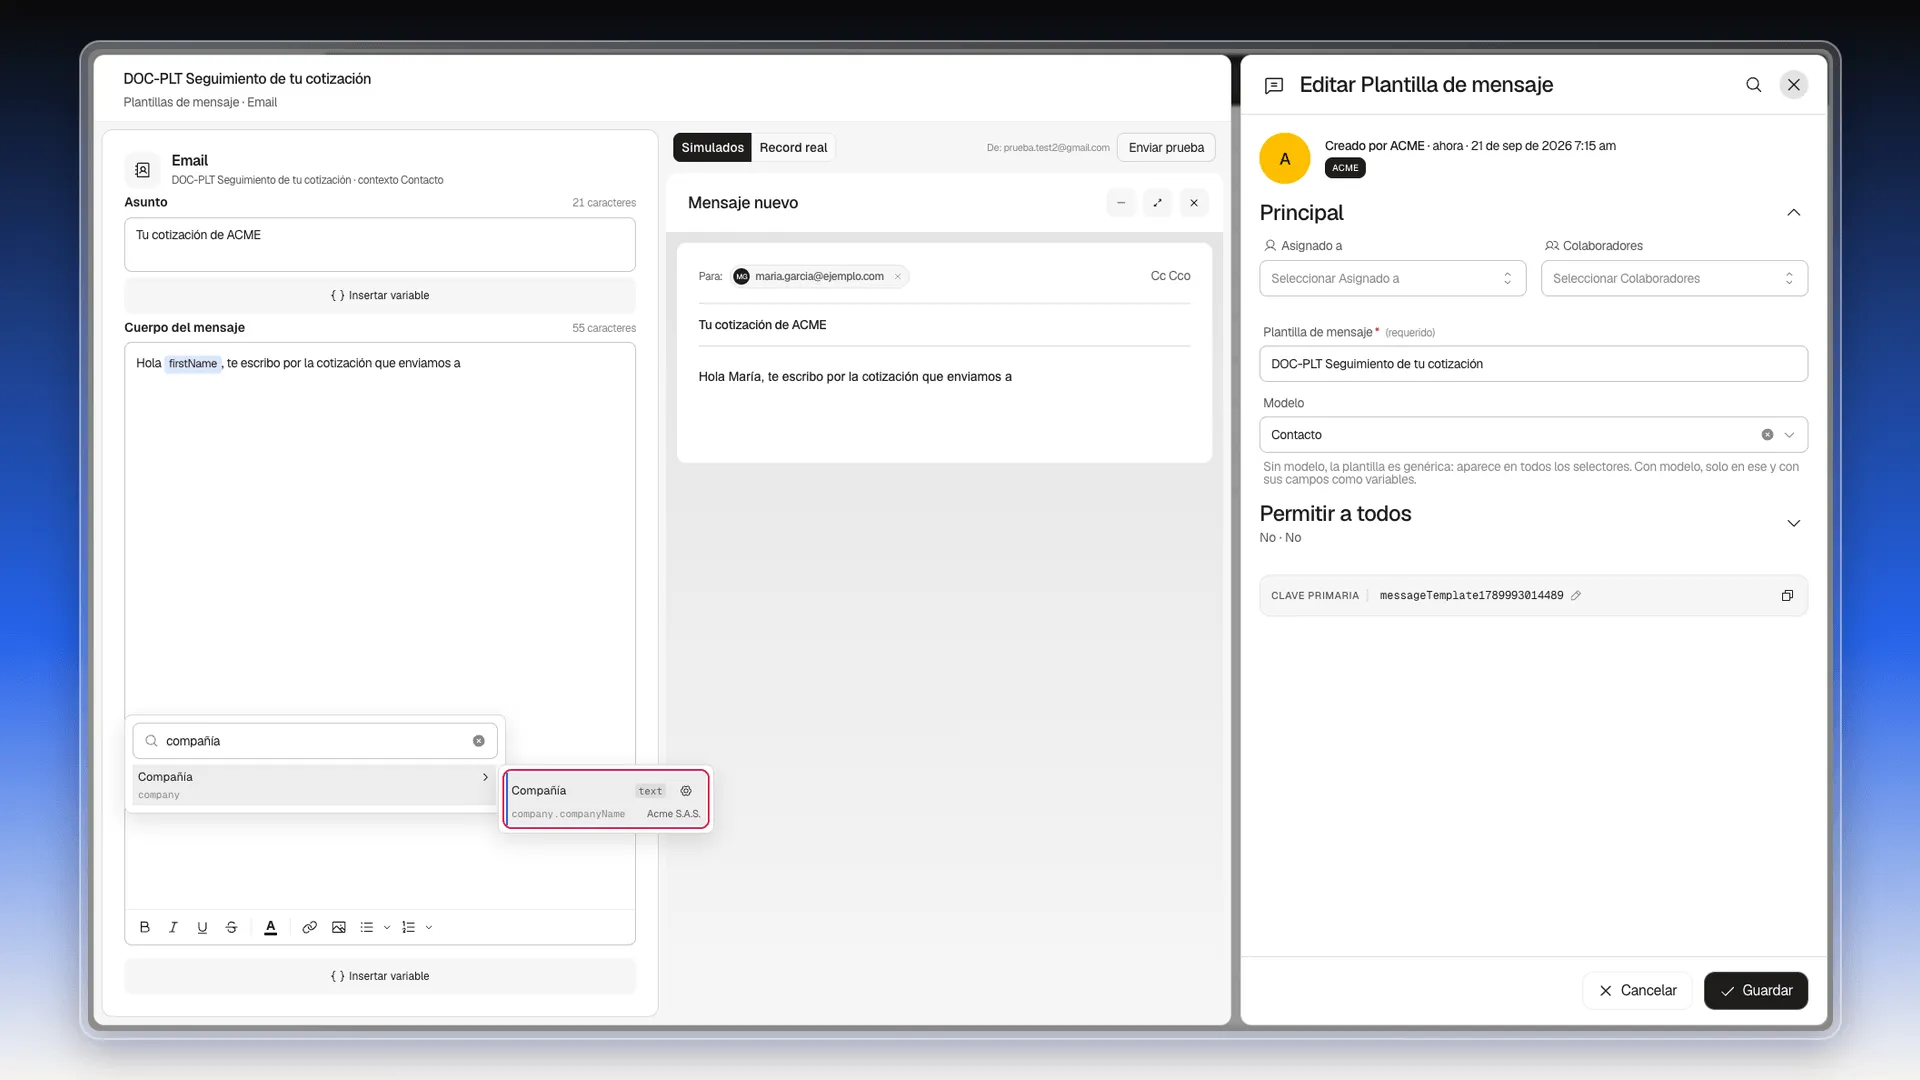
Task: Clear the compañía search field
Action: click(x=479, y=741)
